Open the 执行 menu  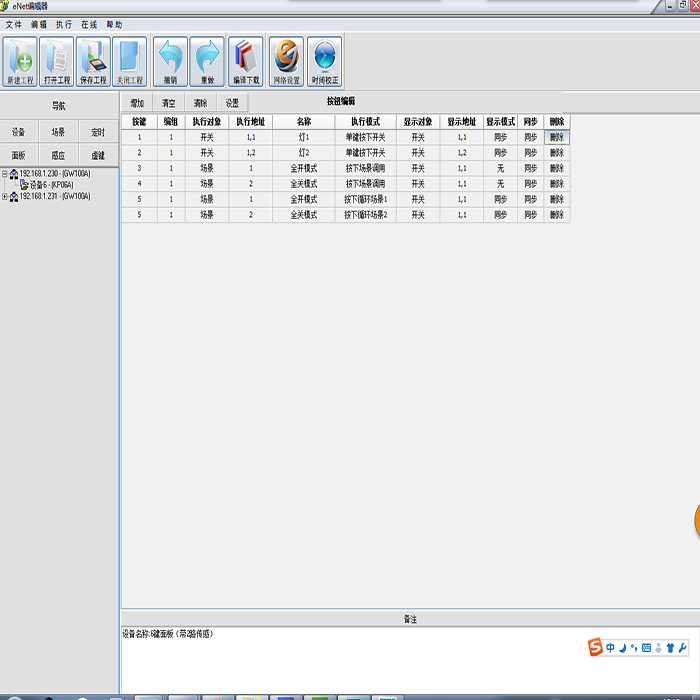[64, 25]
